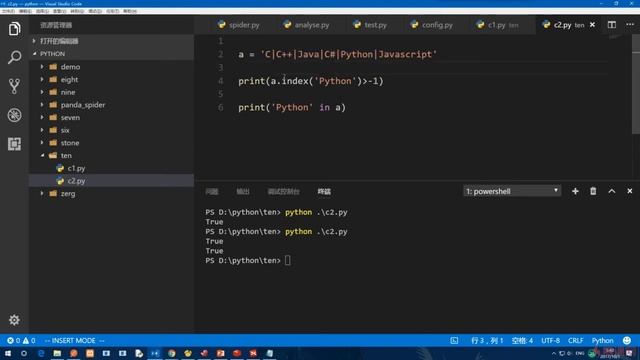Switch to the c1.py editor tab
The width and height of the screenshot is (640, 360).
(x=497, y=25)
